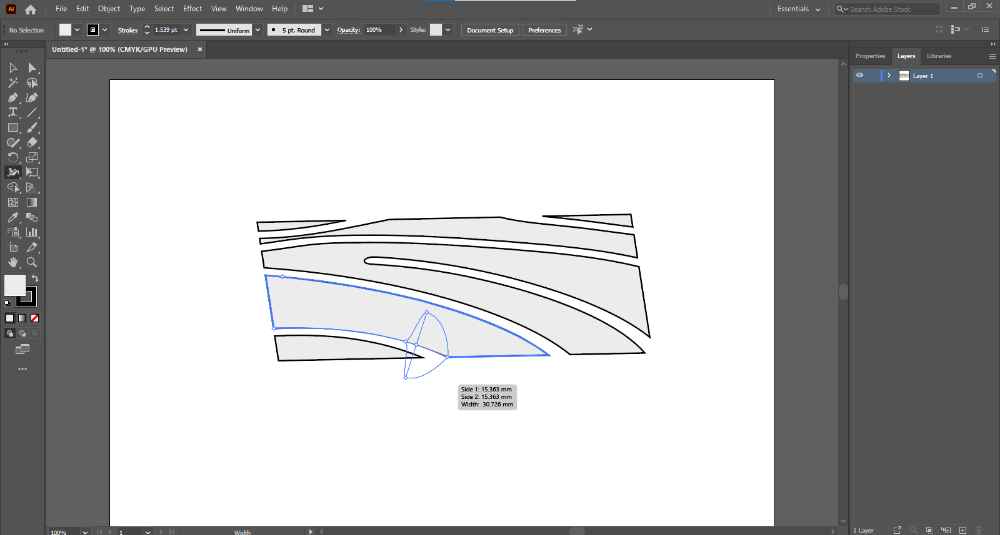Select the Zoom tool

pyautogui.click(x=32, y=262)
